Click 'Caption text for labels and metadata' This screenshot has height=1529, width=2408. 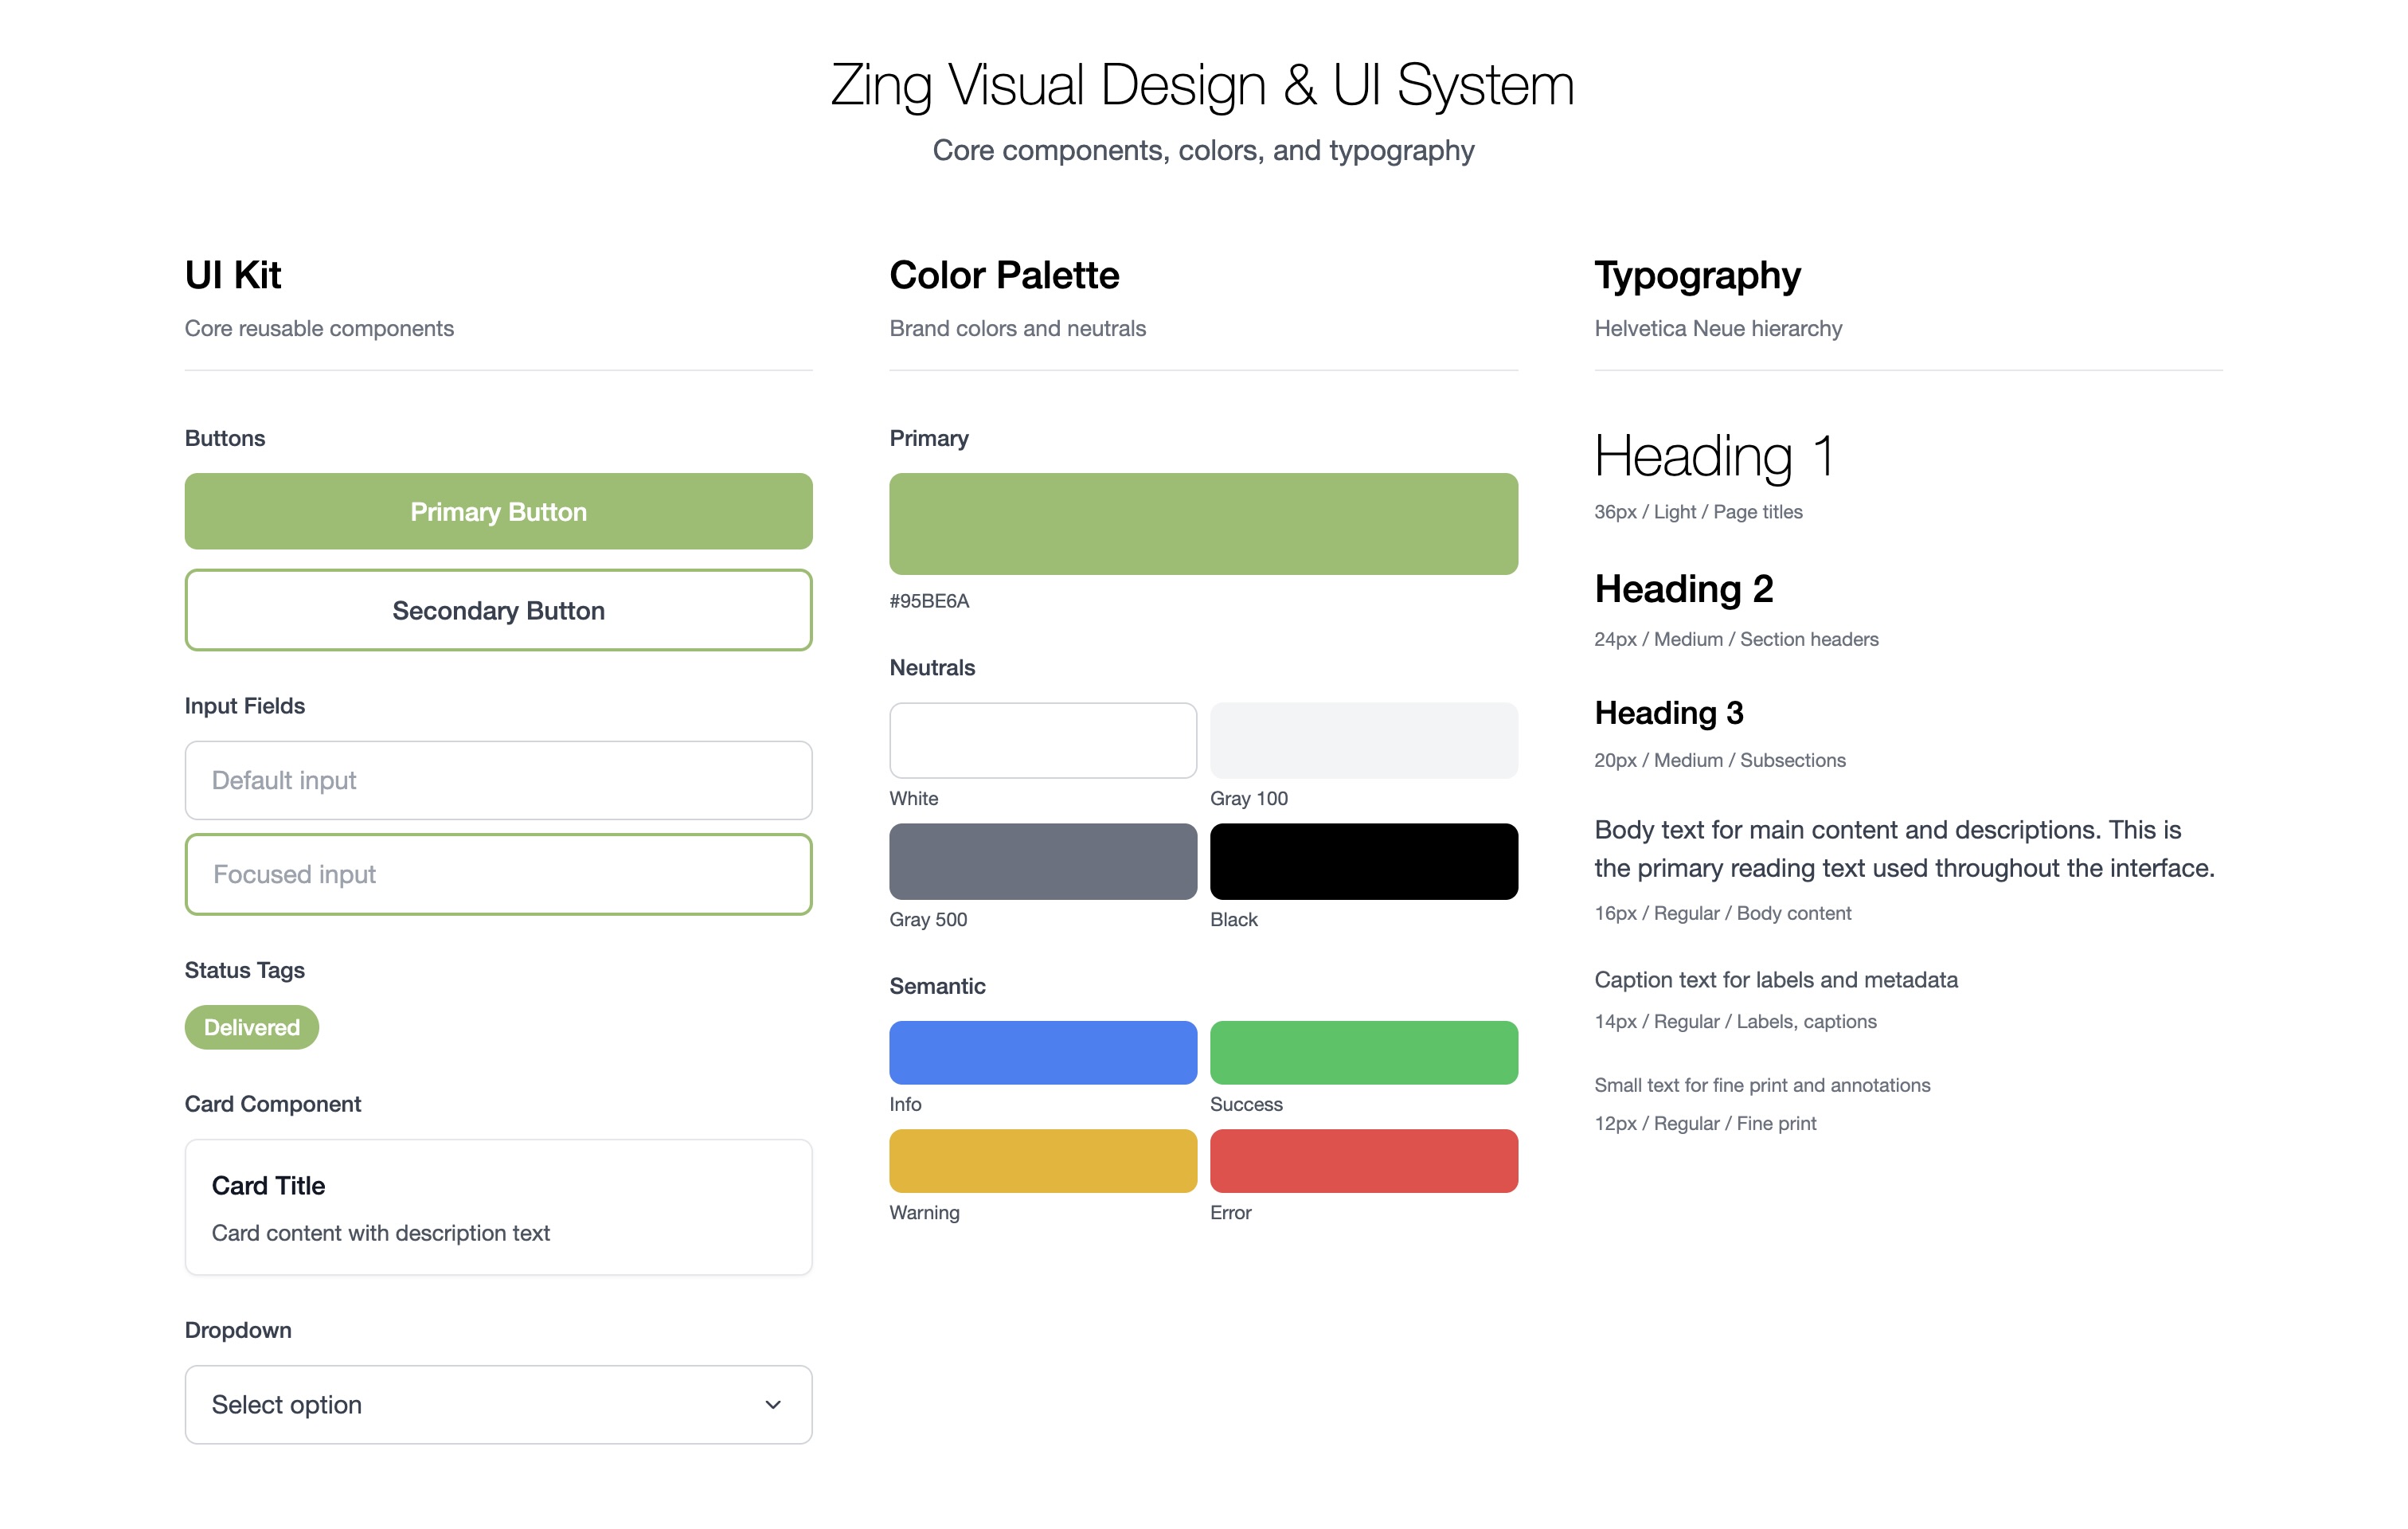[x=1776, y=980]
